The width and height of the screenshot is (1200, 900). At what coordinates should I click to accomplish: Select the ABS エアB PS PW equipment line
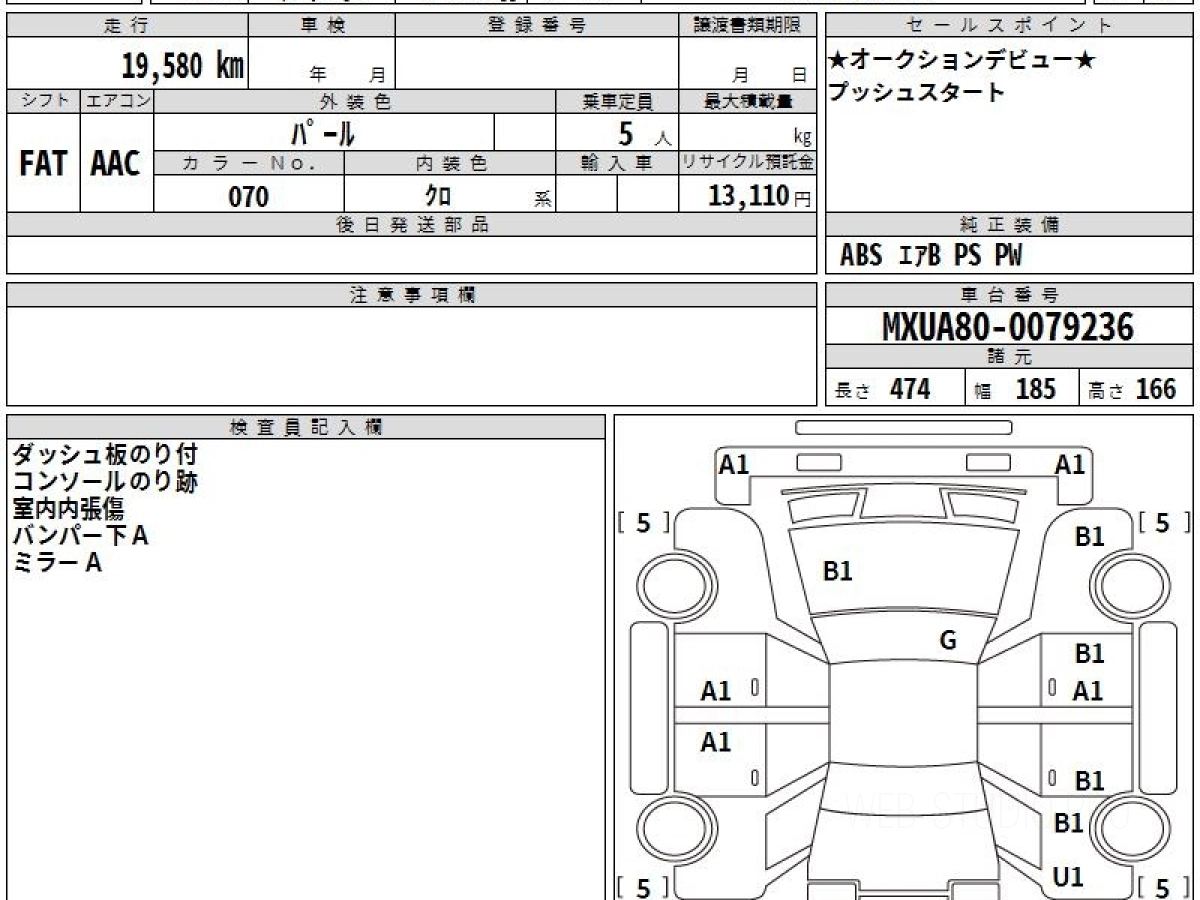(931, 256)
